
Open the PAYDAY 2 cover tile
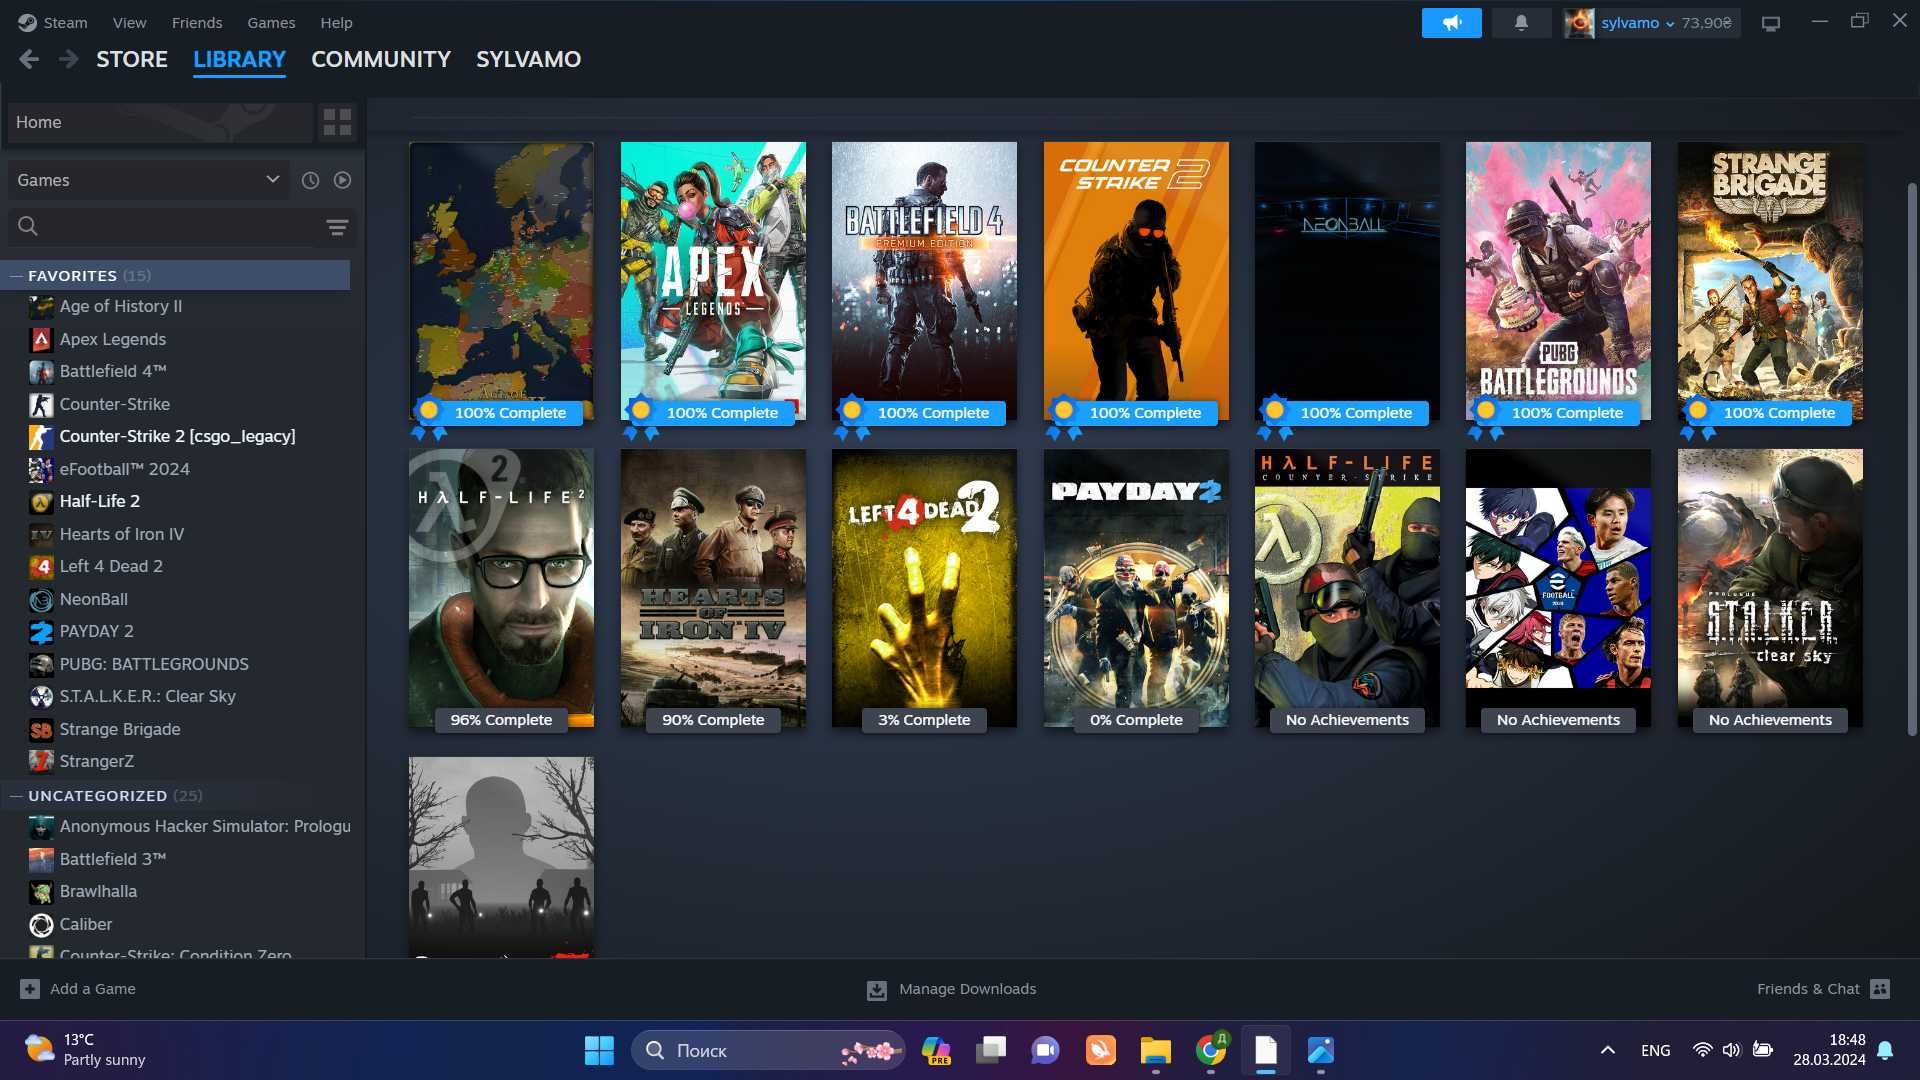pos(1136,588)
